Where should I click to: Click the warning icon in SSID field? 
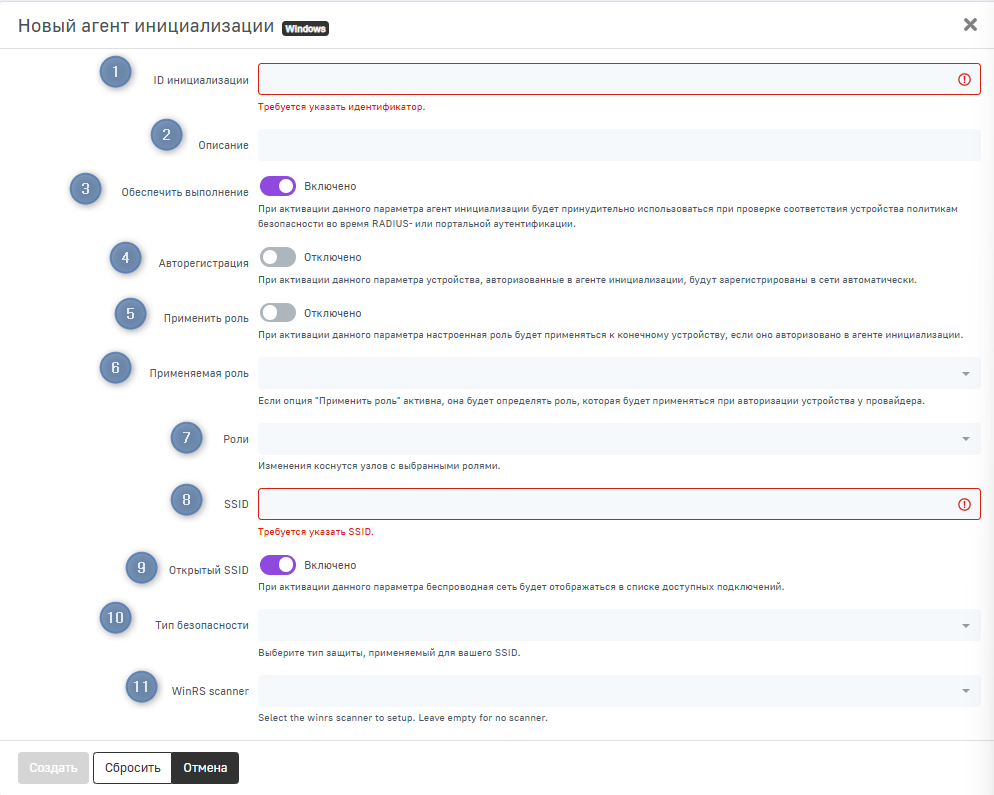point(964,505)
